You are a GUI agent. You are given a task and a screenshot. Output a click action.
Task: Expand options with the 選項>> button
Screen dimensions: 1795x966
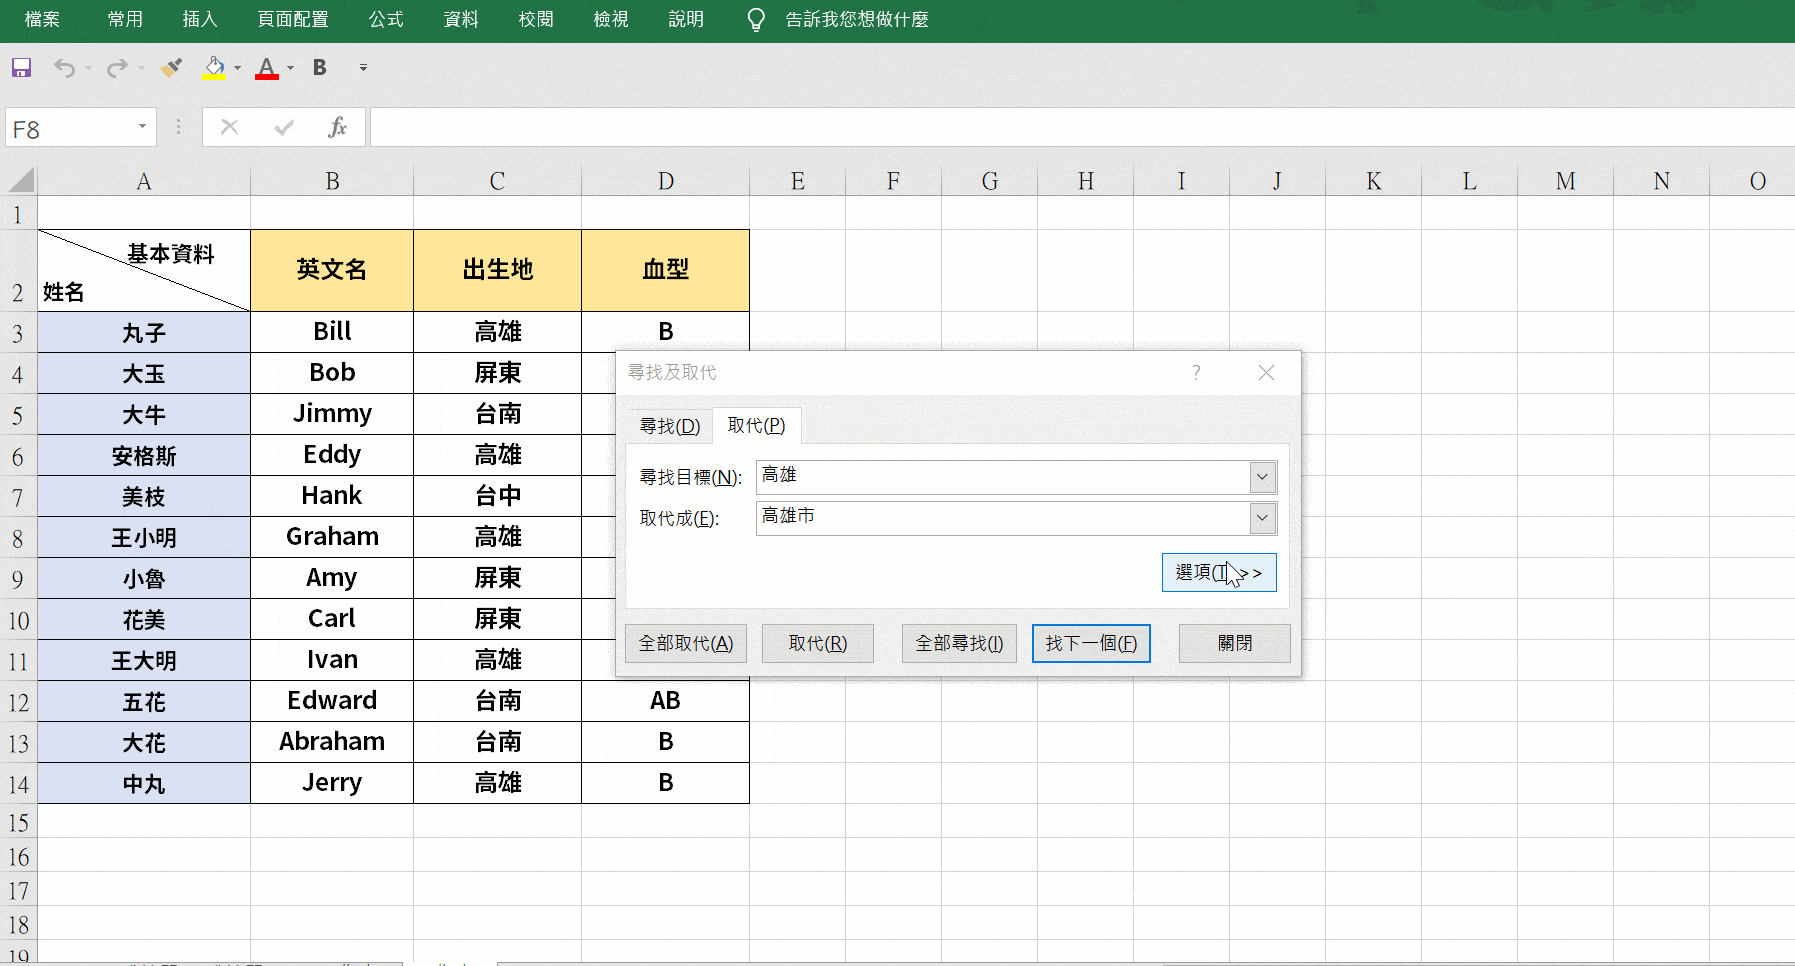coord(1218,572)
